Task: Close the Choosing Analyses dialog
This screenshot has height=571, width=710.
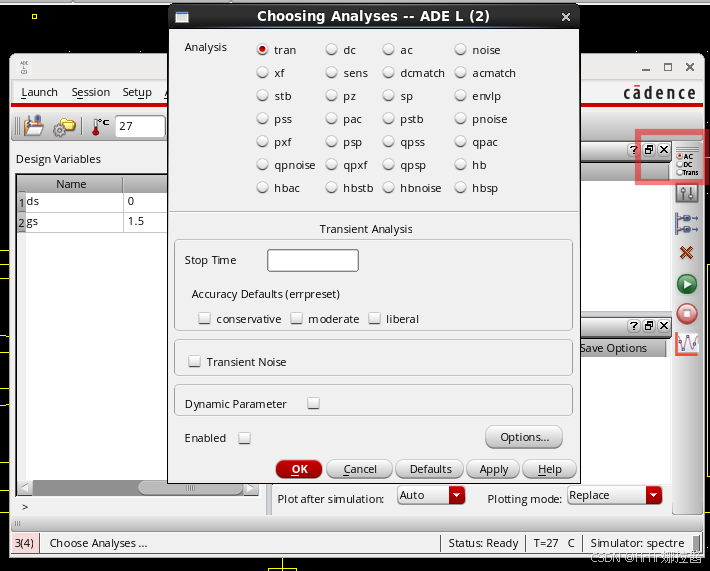Action: coord(566,17)
